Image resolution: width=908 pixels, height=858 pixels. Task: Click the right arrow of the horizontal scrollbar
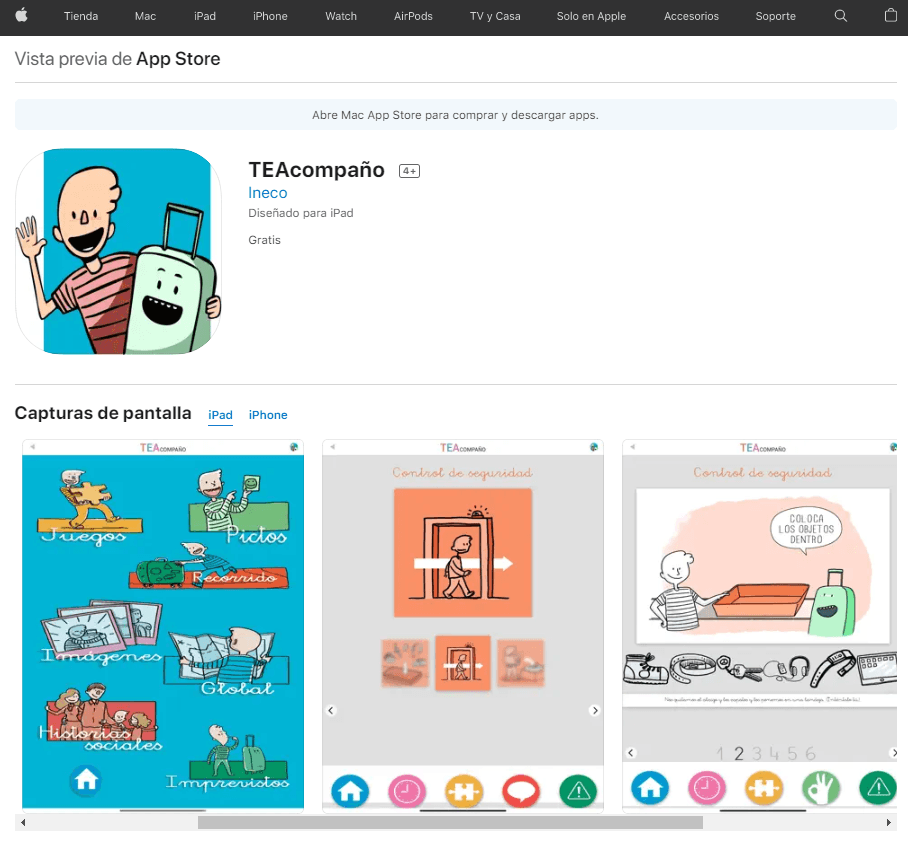(x=889, y=822)
